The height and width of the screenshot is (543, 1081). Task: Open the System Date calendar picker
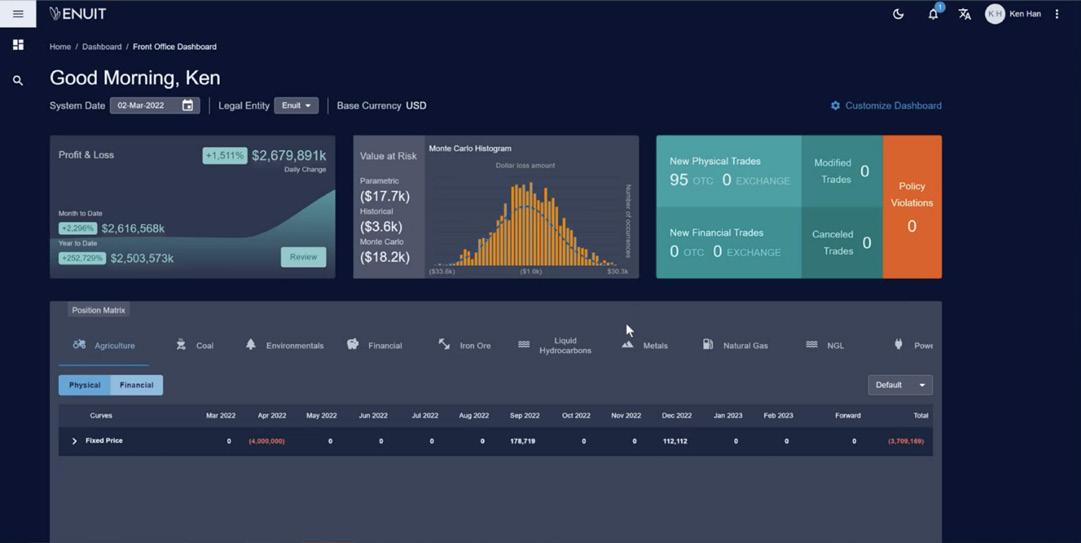click(188, 105)
